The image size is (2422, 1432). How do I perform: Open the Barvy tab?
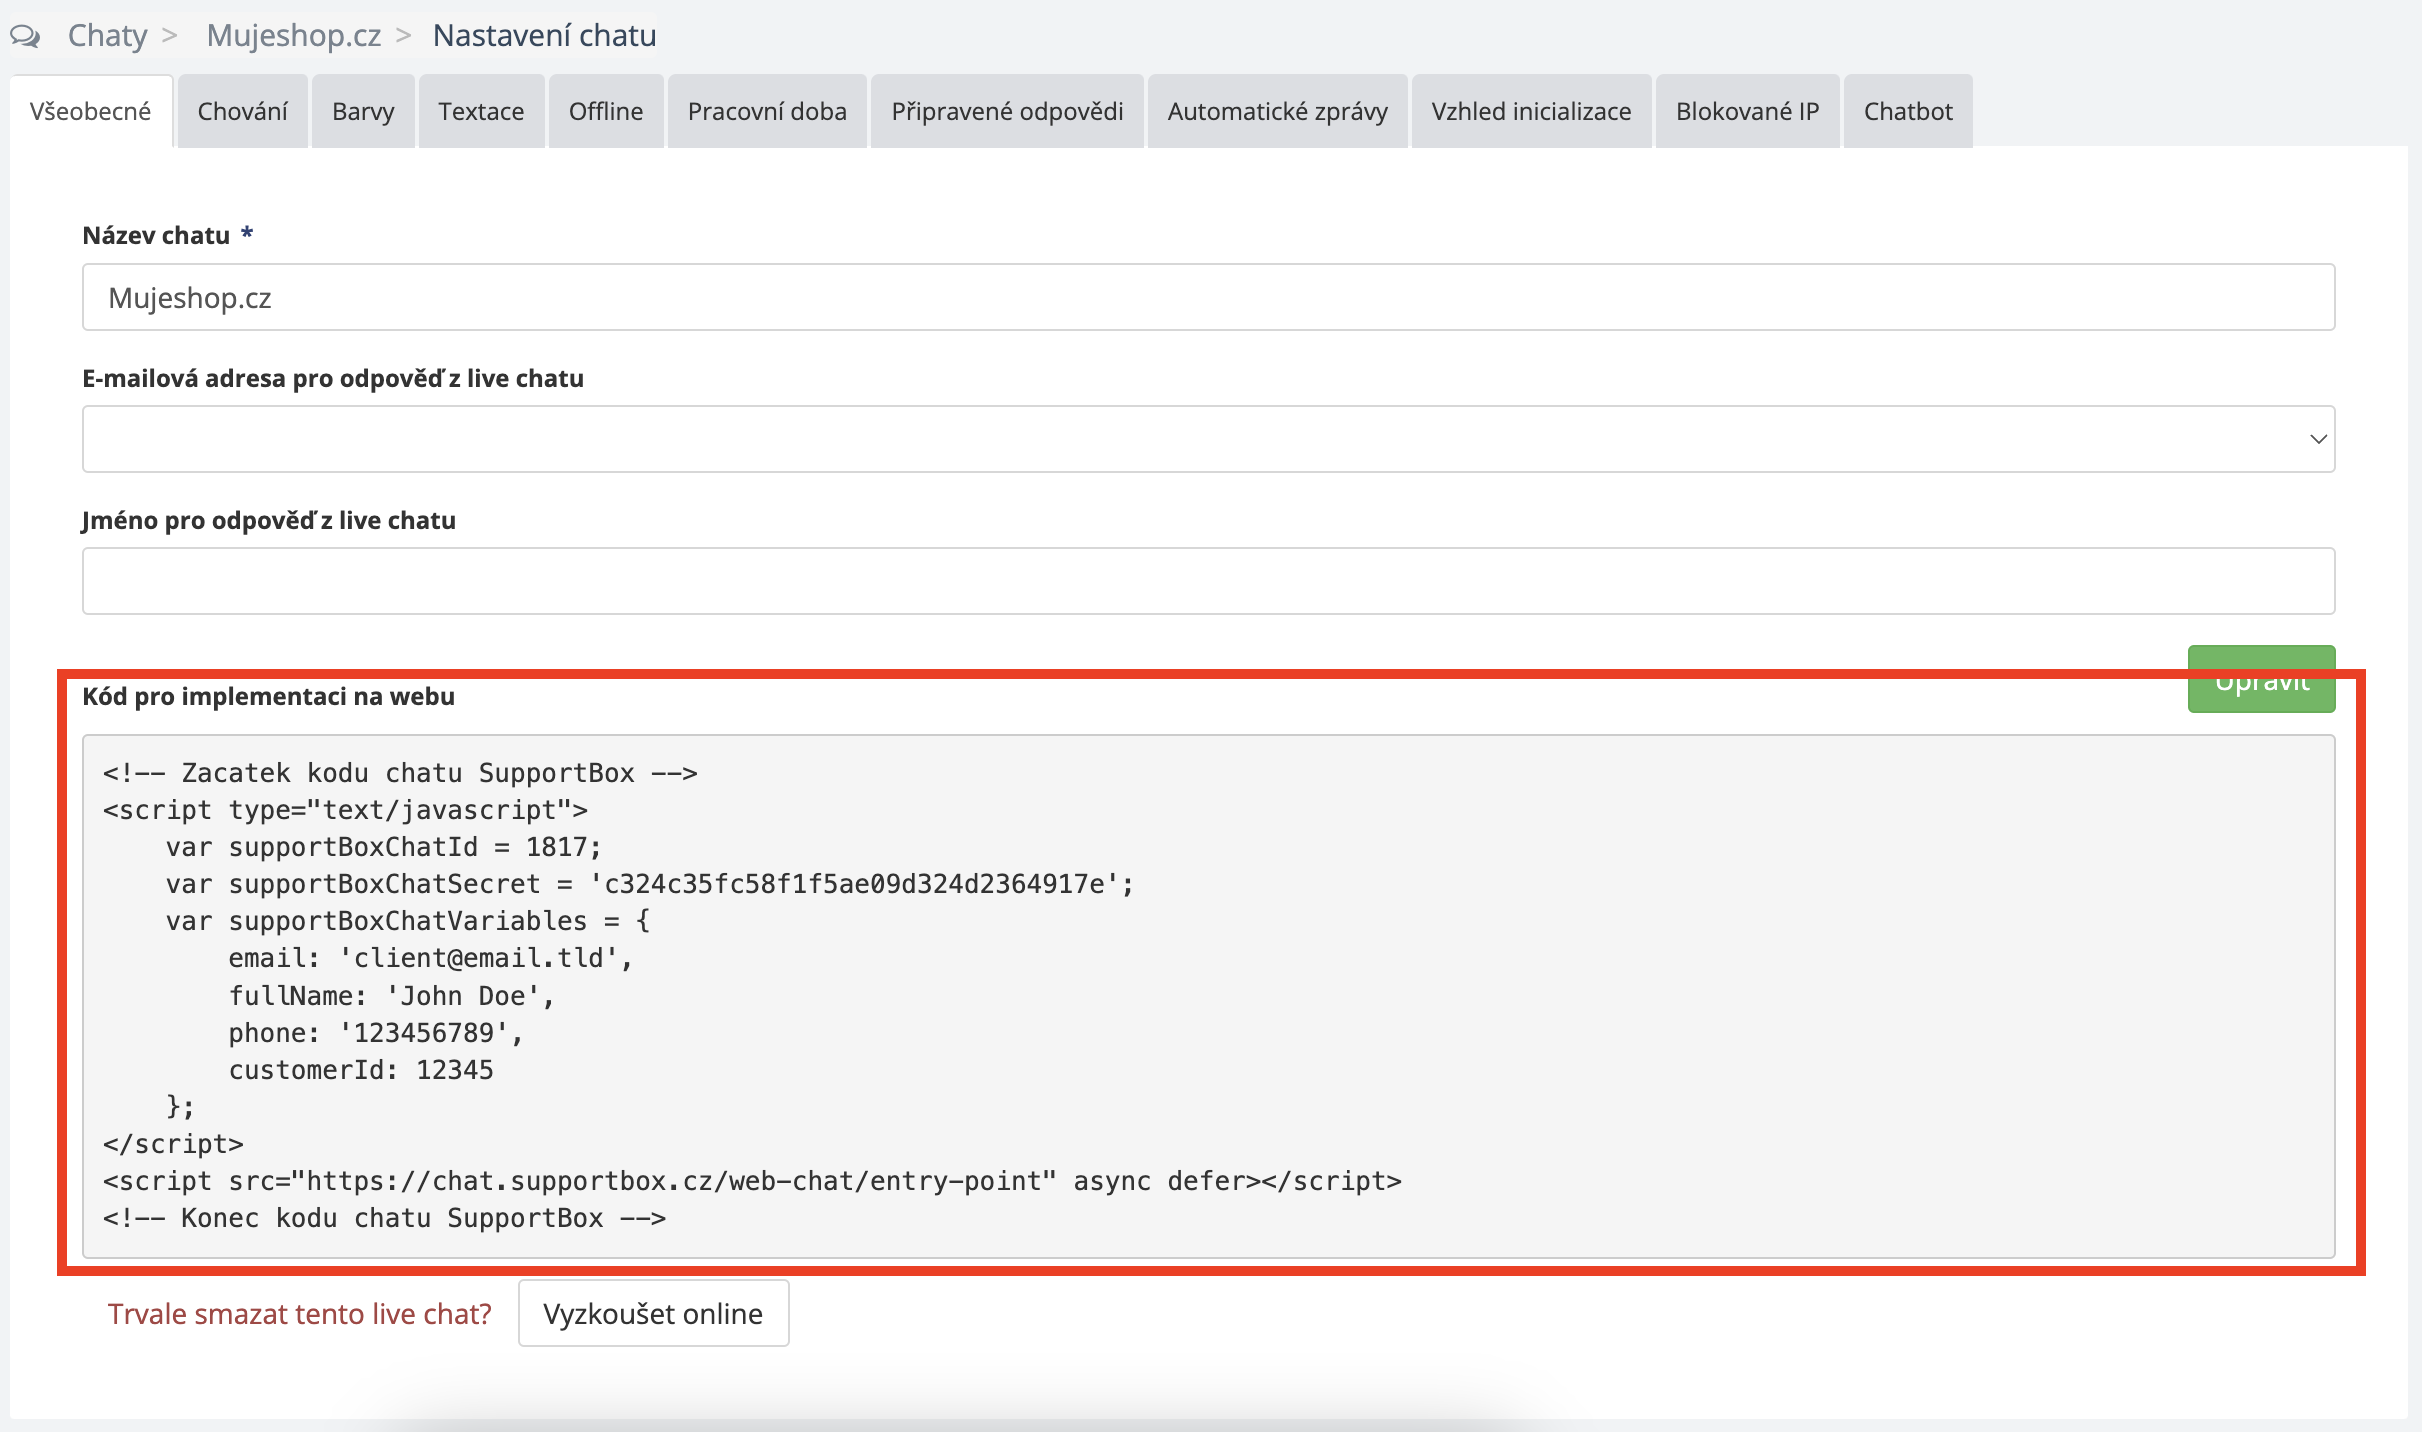pos(363,111)
